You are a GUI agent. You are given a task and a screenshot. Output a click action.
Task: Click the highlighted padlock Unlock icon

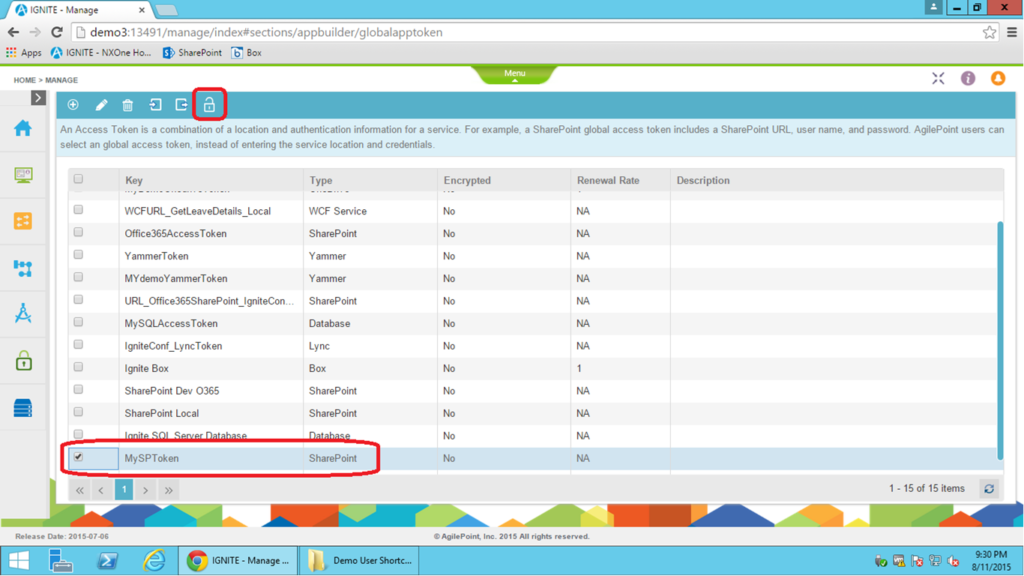208,104
